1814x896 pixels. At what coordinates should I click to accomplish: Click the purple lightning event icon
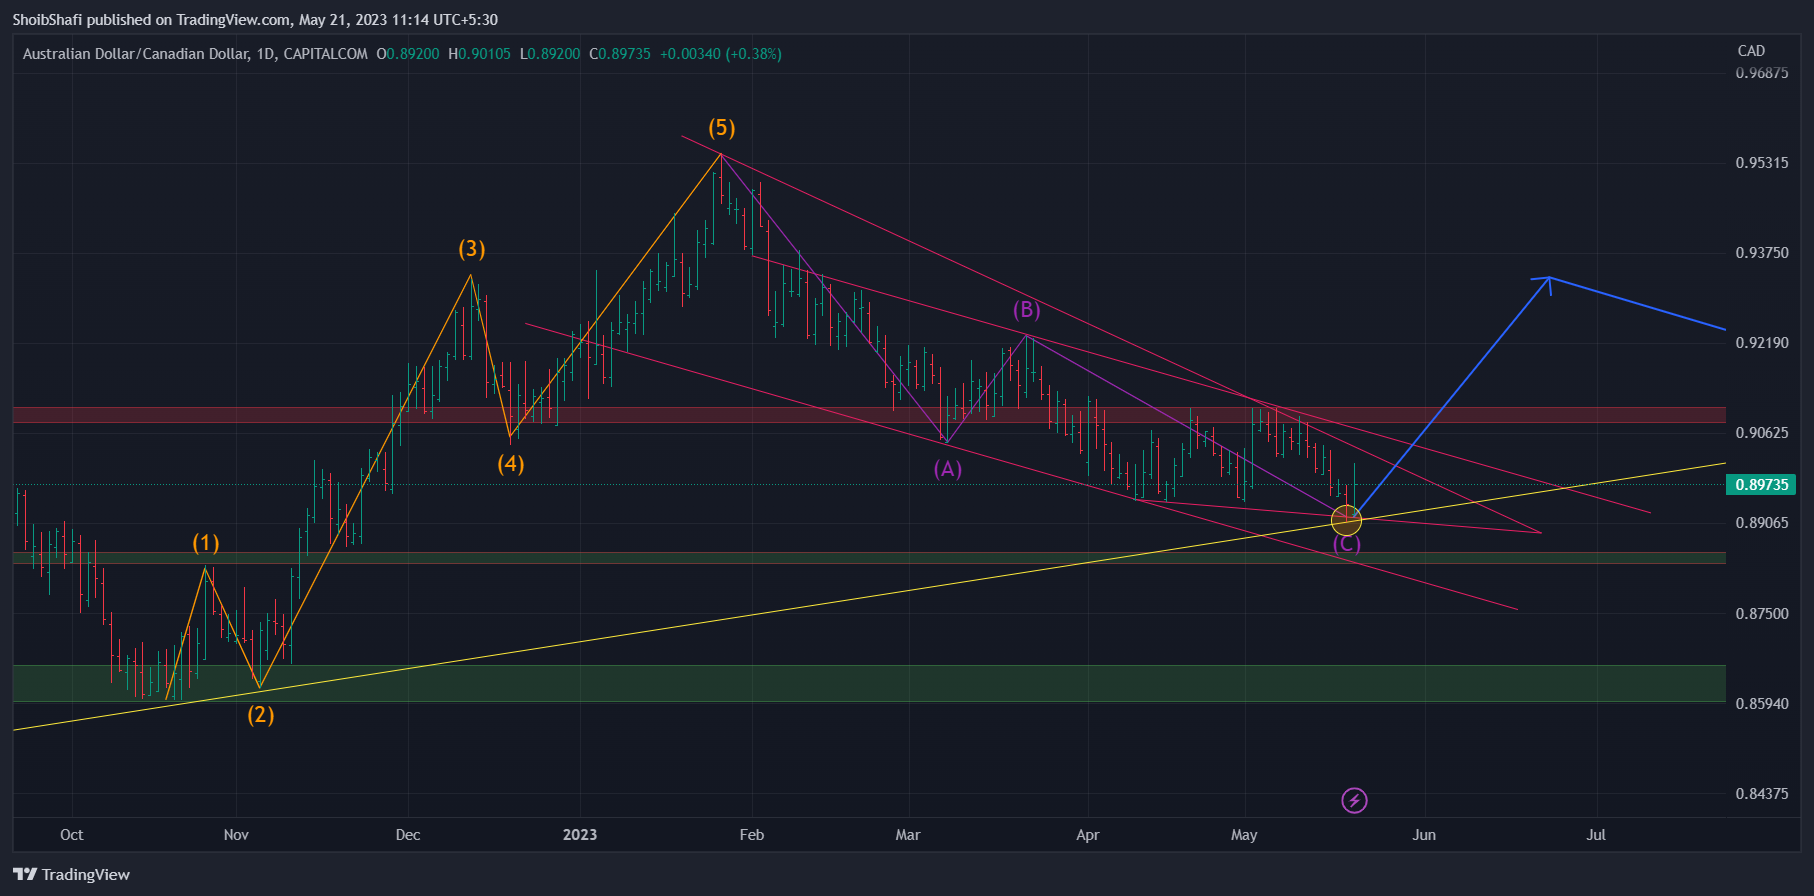click(1354, 800)
